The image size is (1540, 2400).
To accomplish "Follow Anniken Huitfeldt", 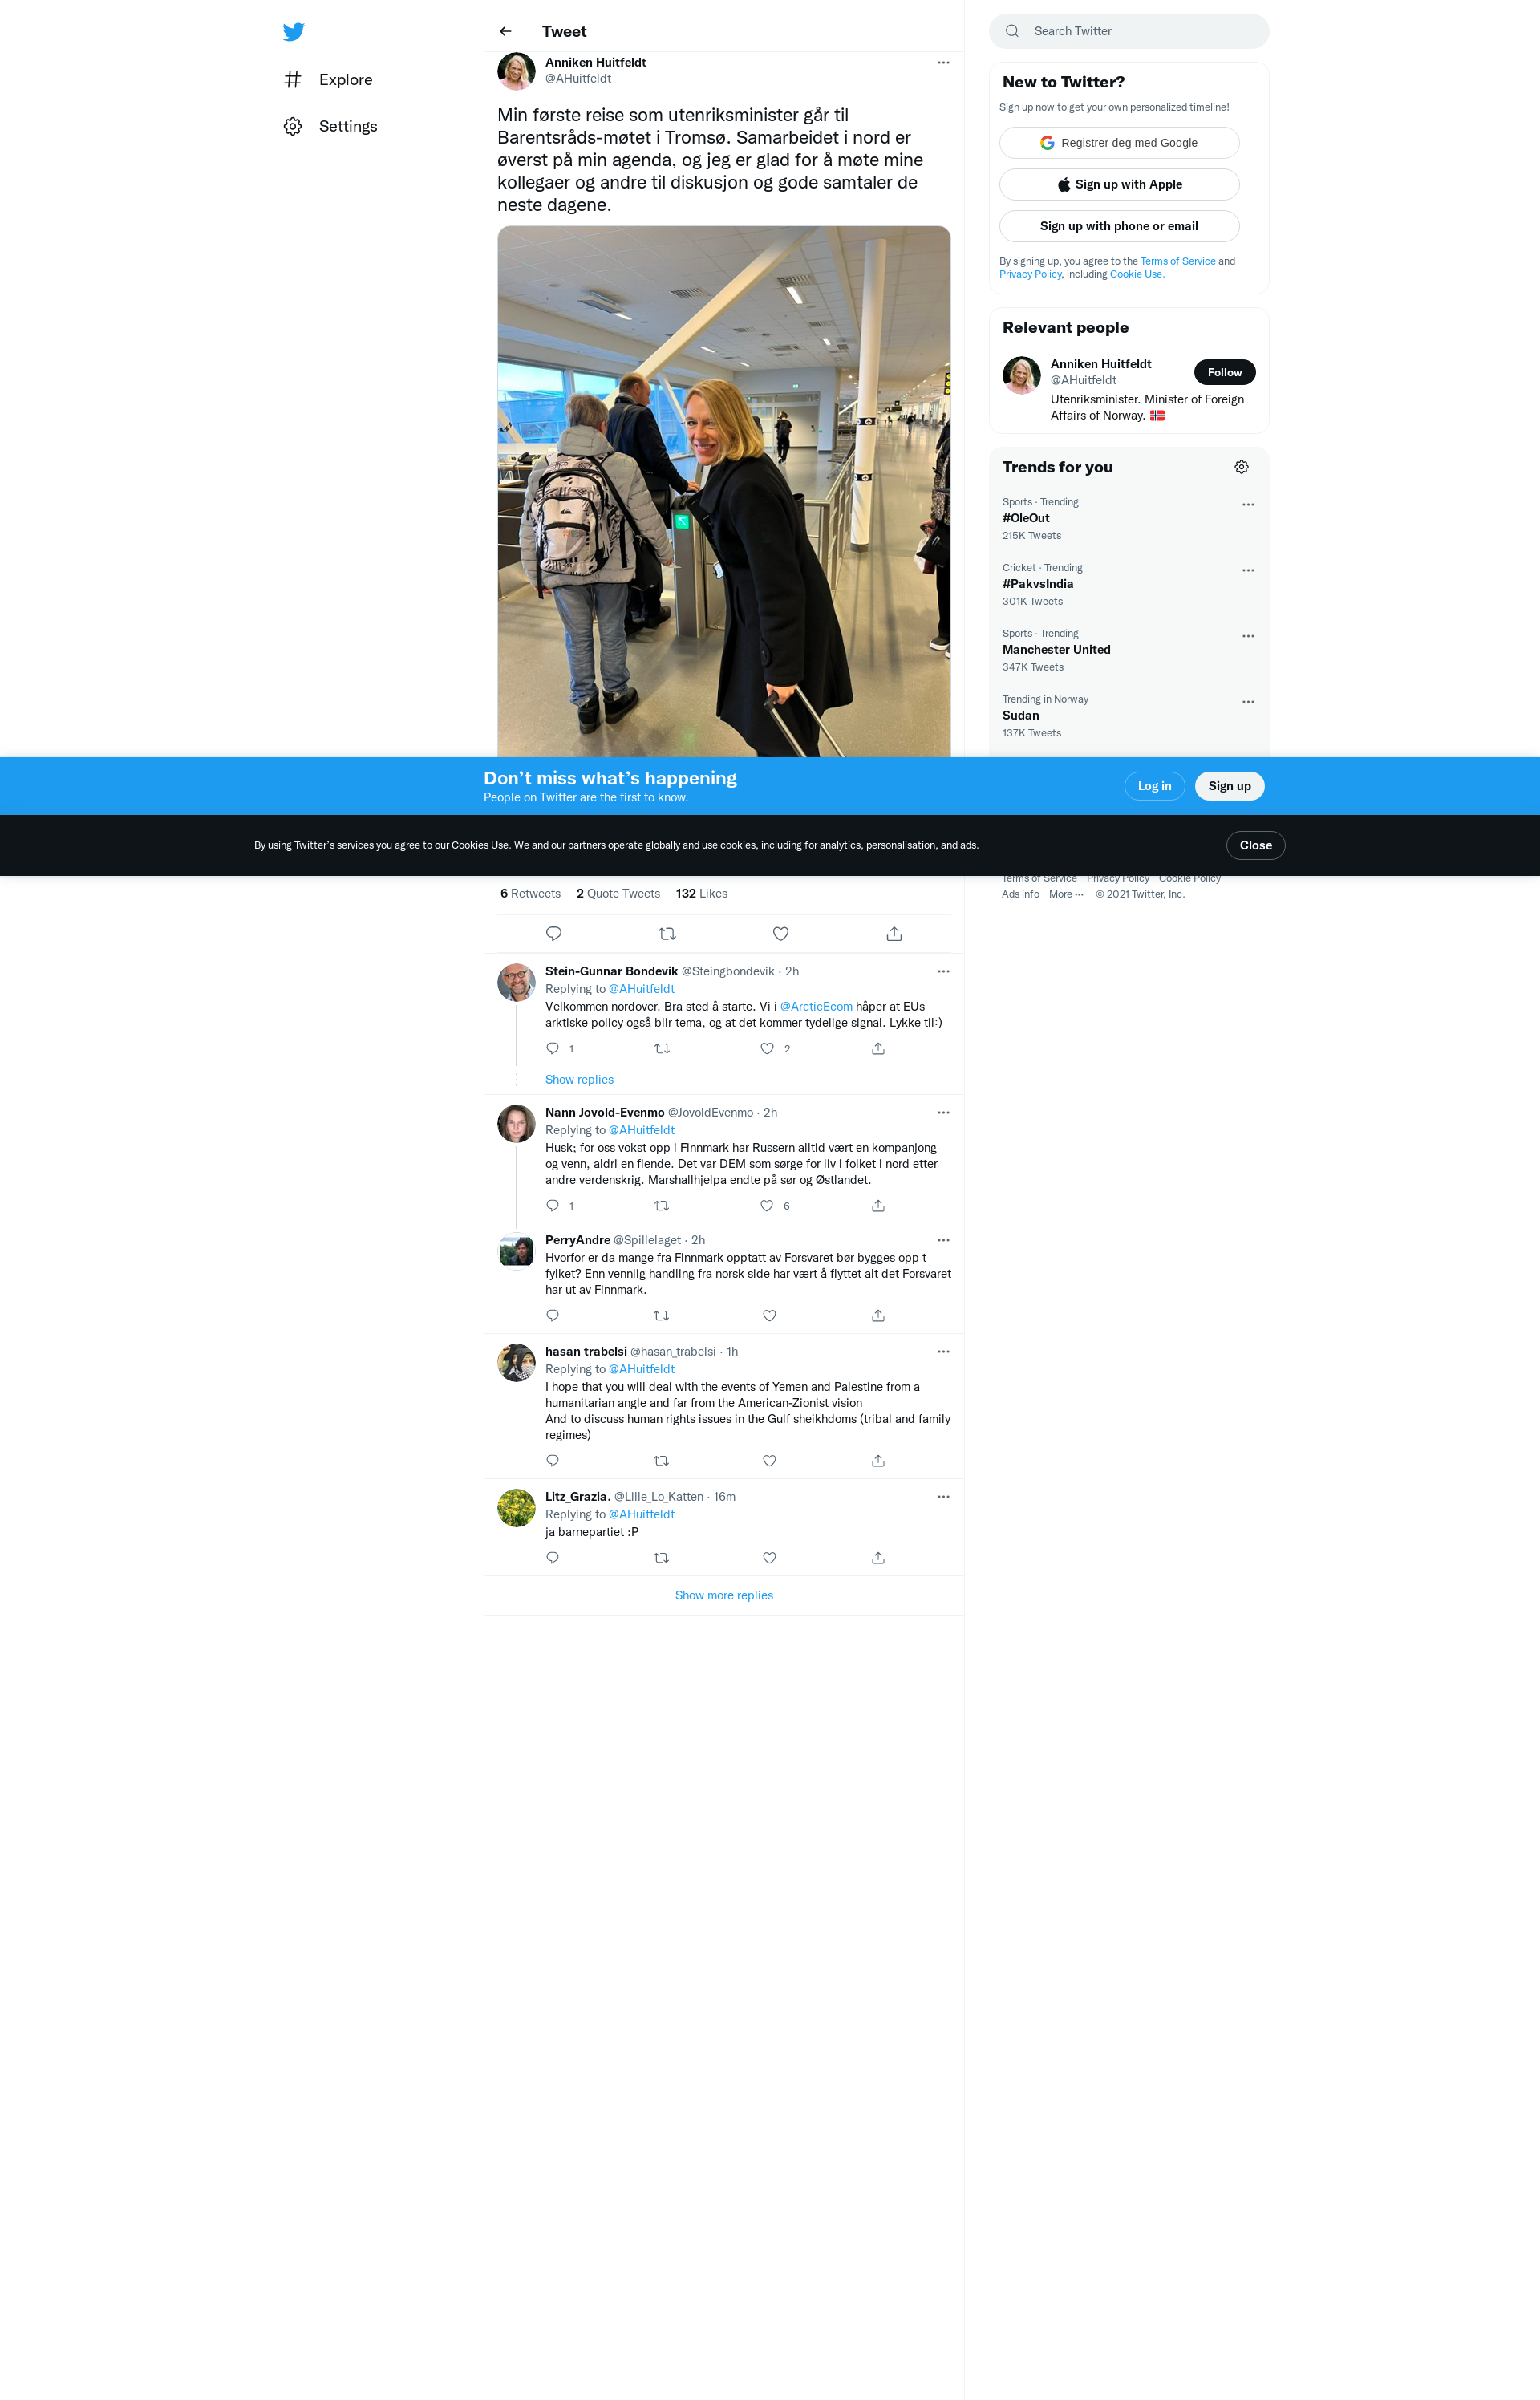I will pyautogui.click(x=1224, y=372).
